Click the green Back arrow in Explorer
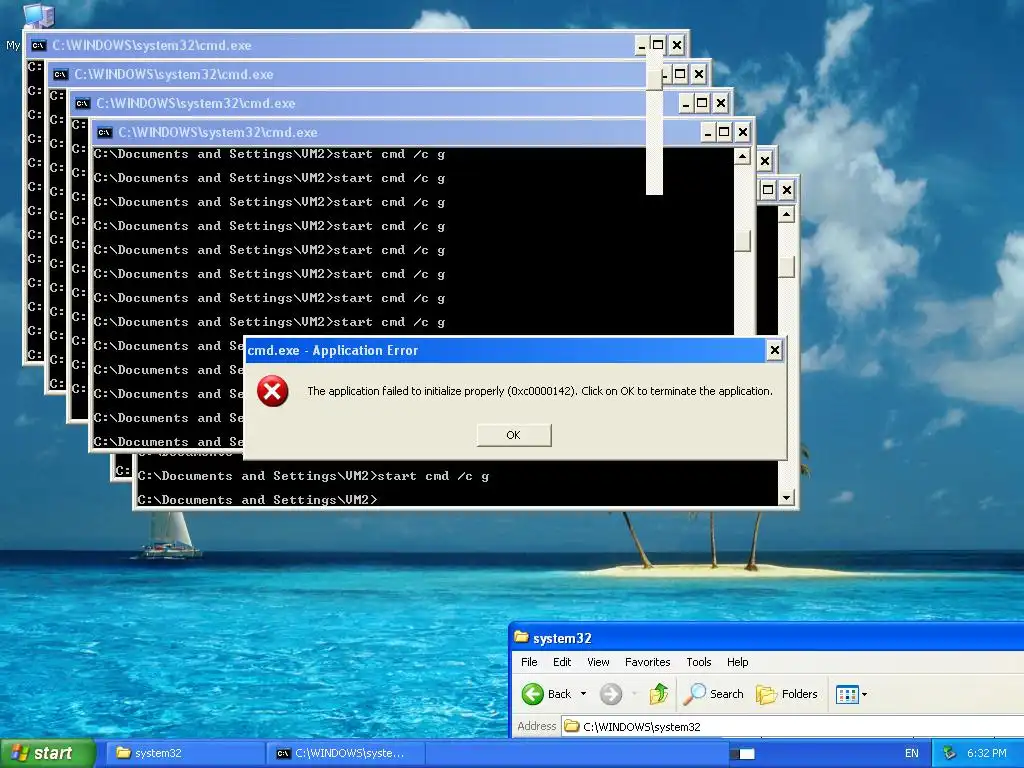Viewport: 1024px width, 768px height. (533, 694)
